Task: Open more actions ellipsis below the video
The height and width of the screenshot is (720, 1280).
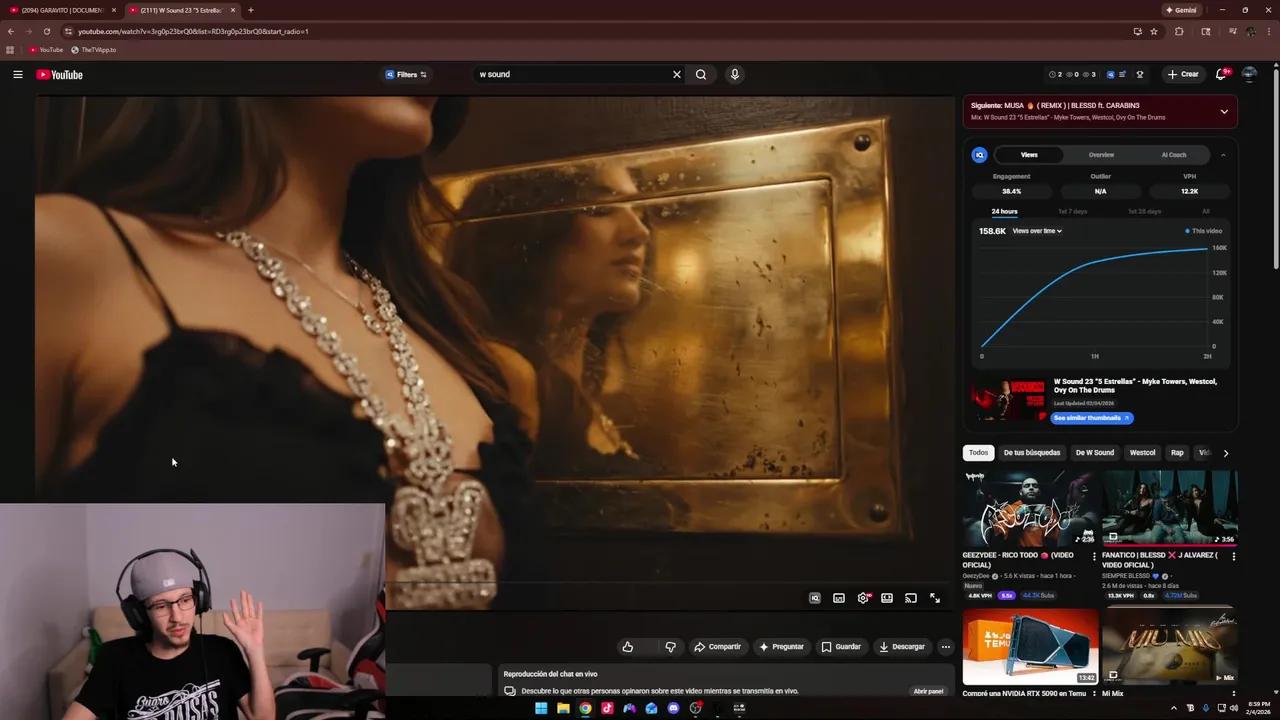Action: pyautogui.click(x=945, y=647)
